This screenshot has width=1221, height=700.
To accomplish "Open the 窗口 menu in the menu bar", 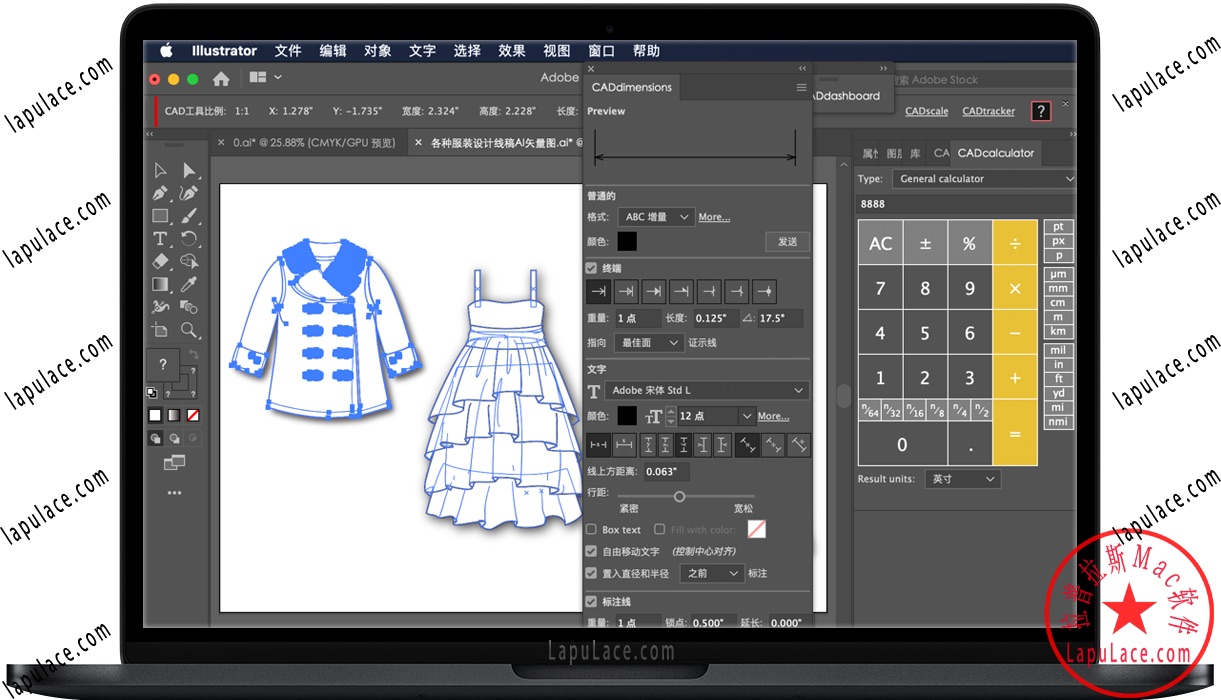I will point(601,51).
